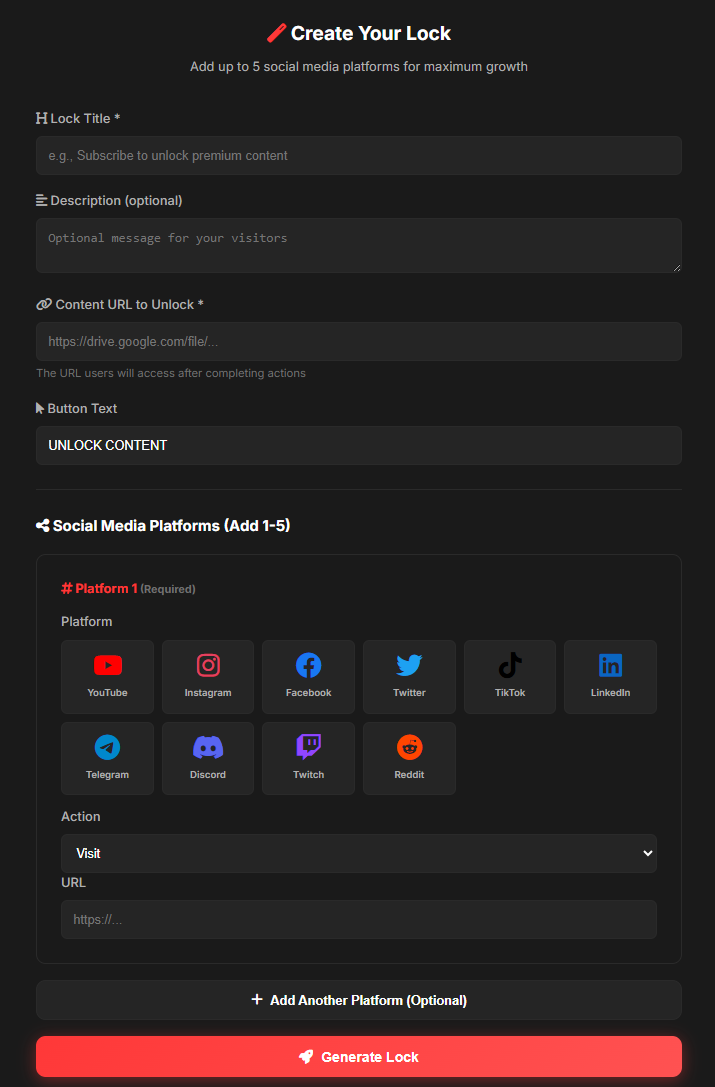Screen dimensions: 715x1087
Task: Focus the Content URL to Unlock field
Action: pyautogui.click(x=358, y=341)
